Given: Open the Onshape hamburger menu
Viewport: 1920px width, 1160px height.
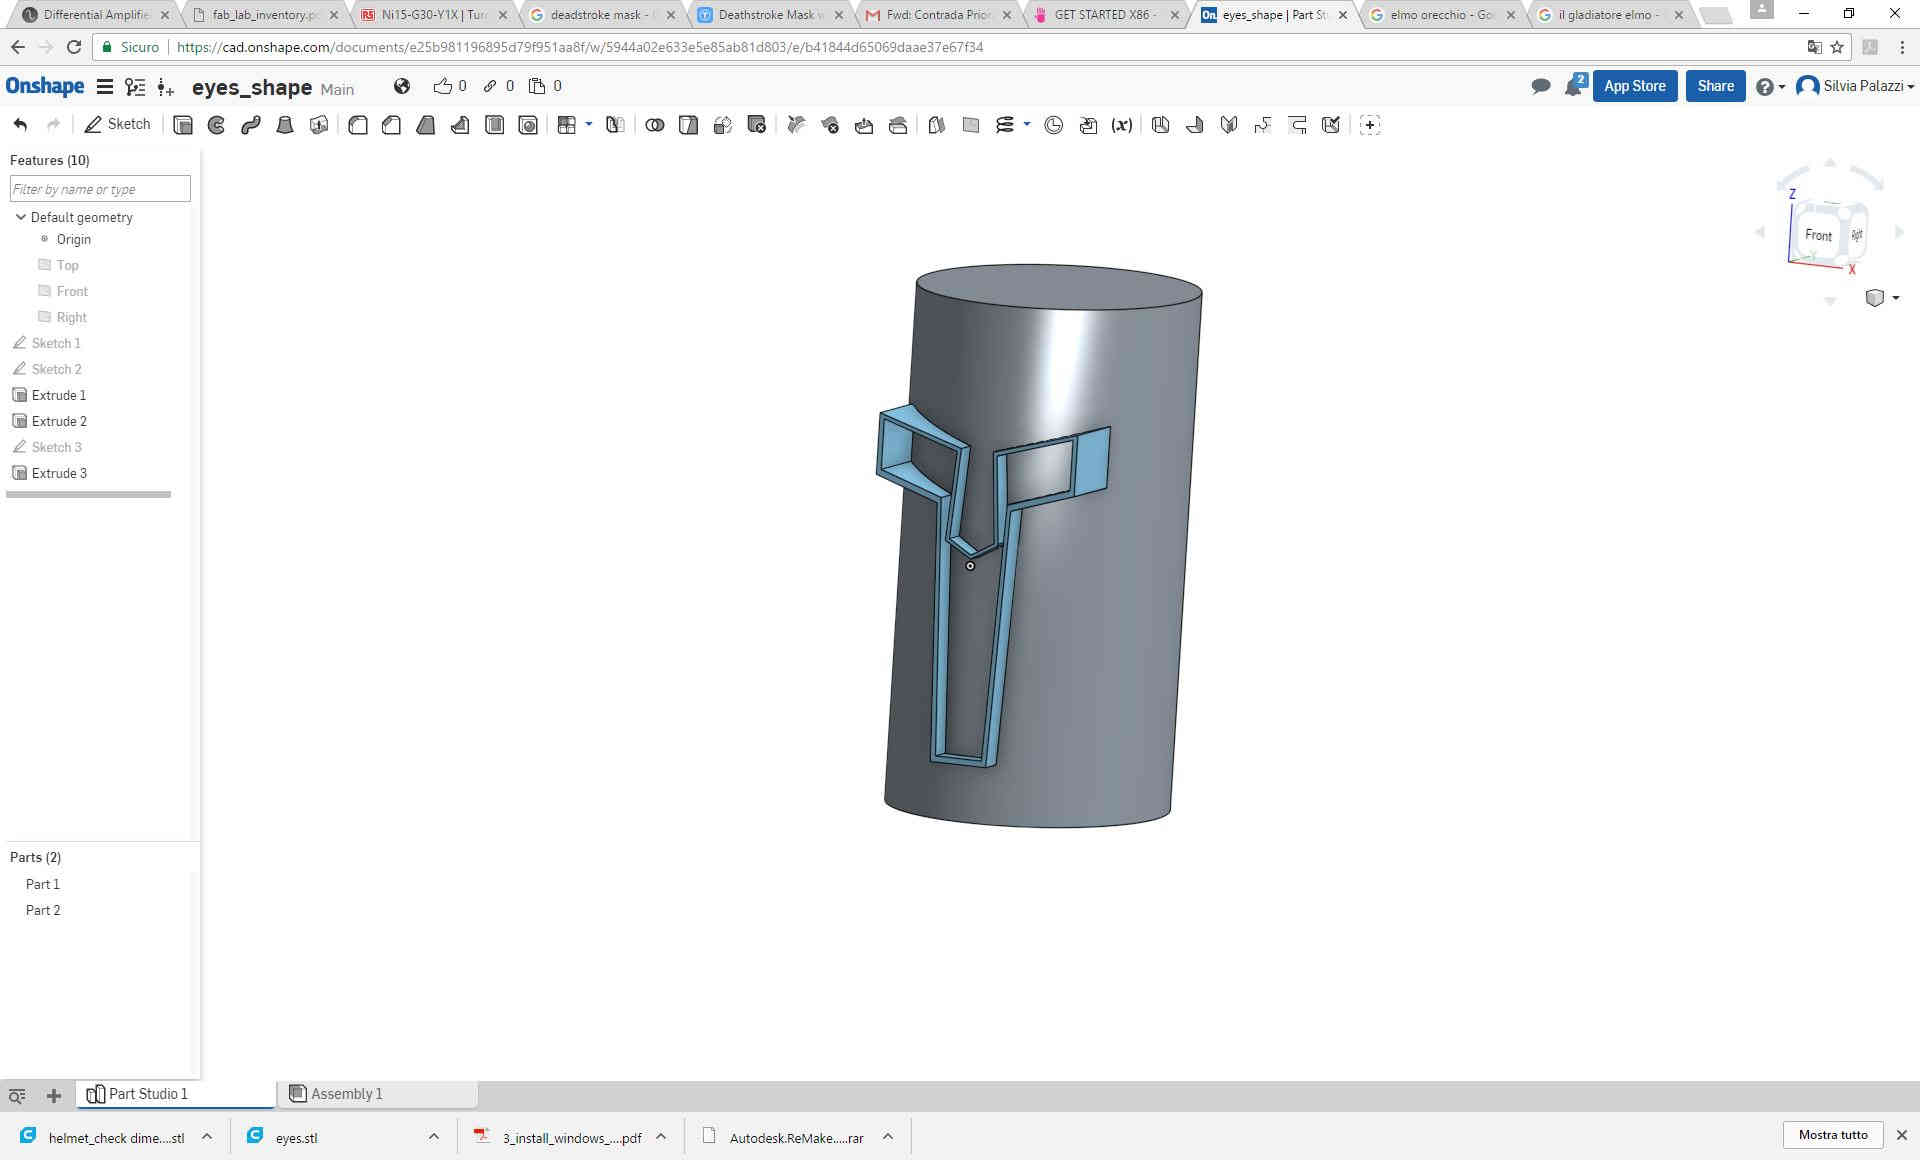Looking at the screenshot, I should [104, 86].
